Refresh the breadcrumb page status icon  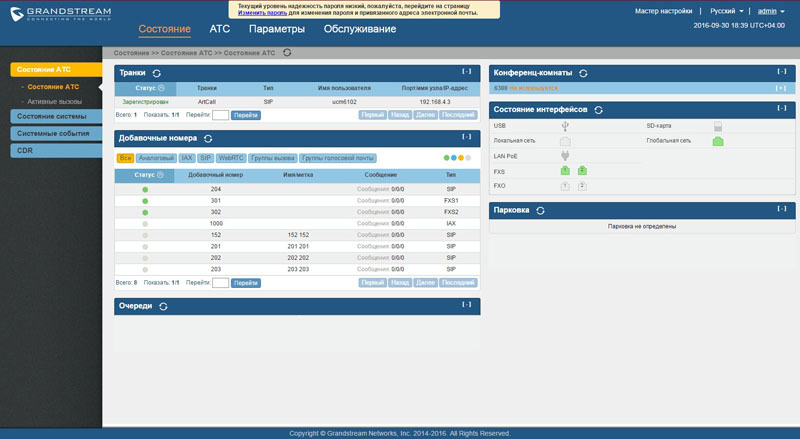click(x=287, y=53)
